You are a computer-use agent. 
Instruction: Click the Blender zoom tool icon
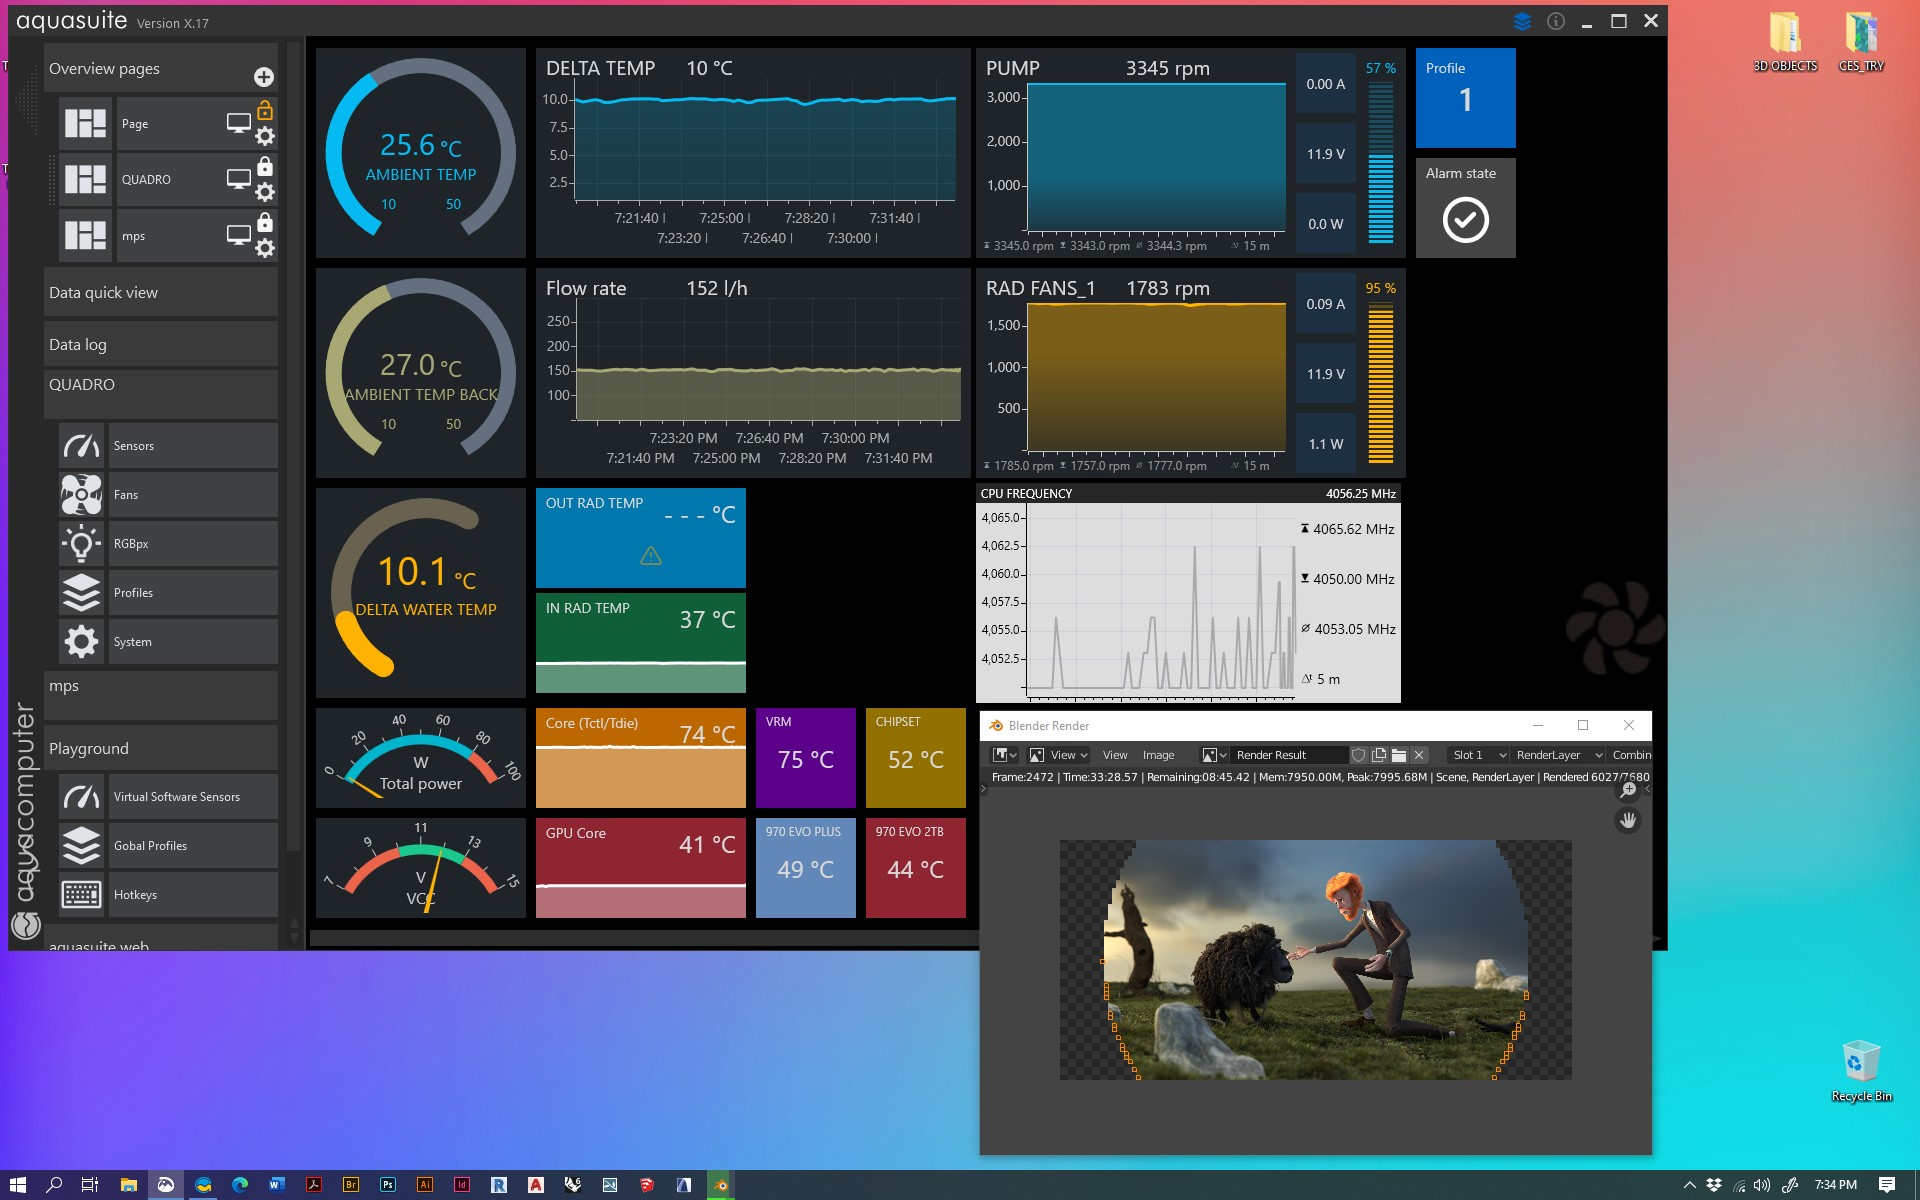pyautogui.click(x=1628, y=790)
